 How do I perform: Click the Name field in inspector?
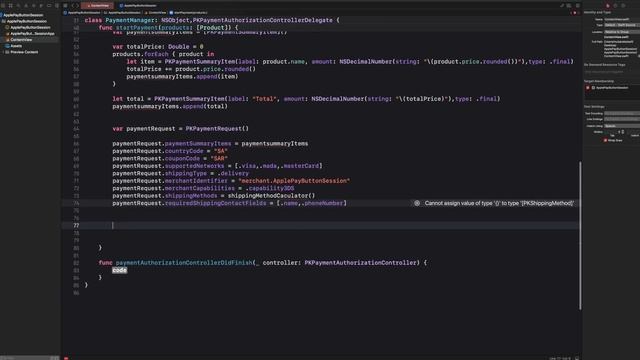tap(622, 19)
